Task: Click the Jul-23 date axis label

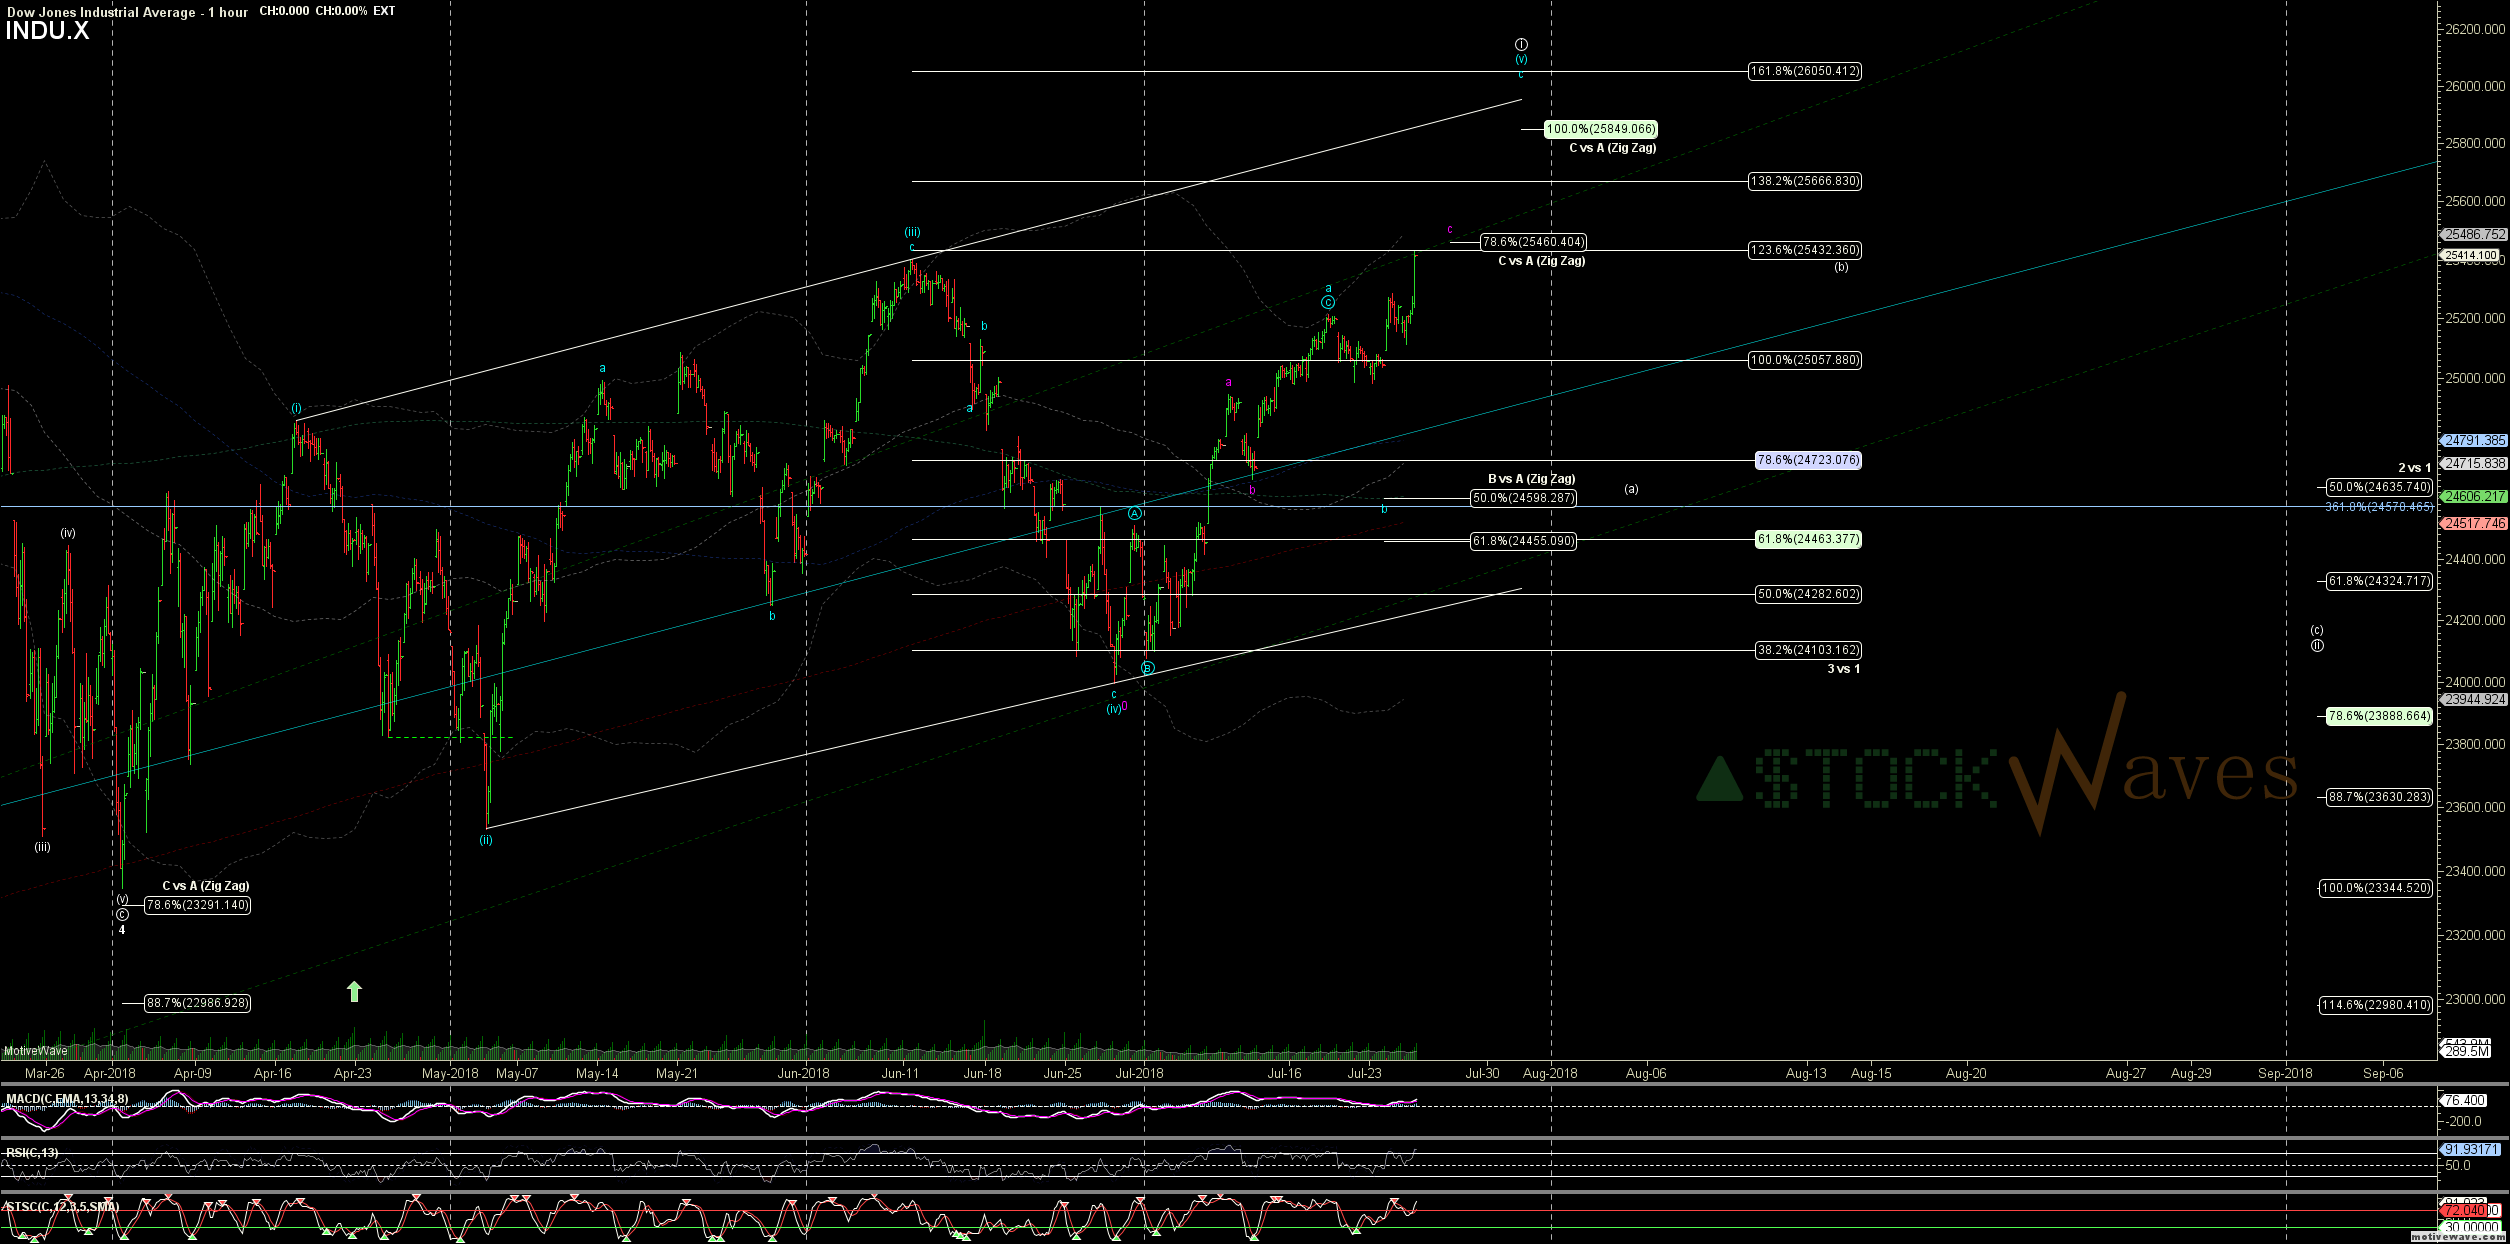Action: click(x=1364, y=1074)
